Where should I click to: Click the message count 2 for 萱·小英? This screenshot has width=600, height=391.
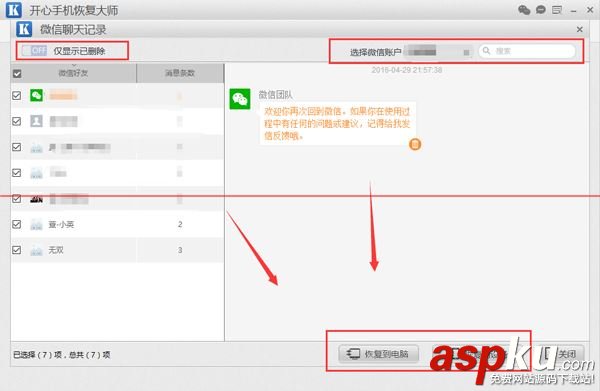tap(180, 224)
